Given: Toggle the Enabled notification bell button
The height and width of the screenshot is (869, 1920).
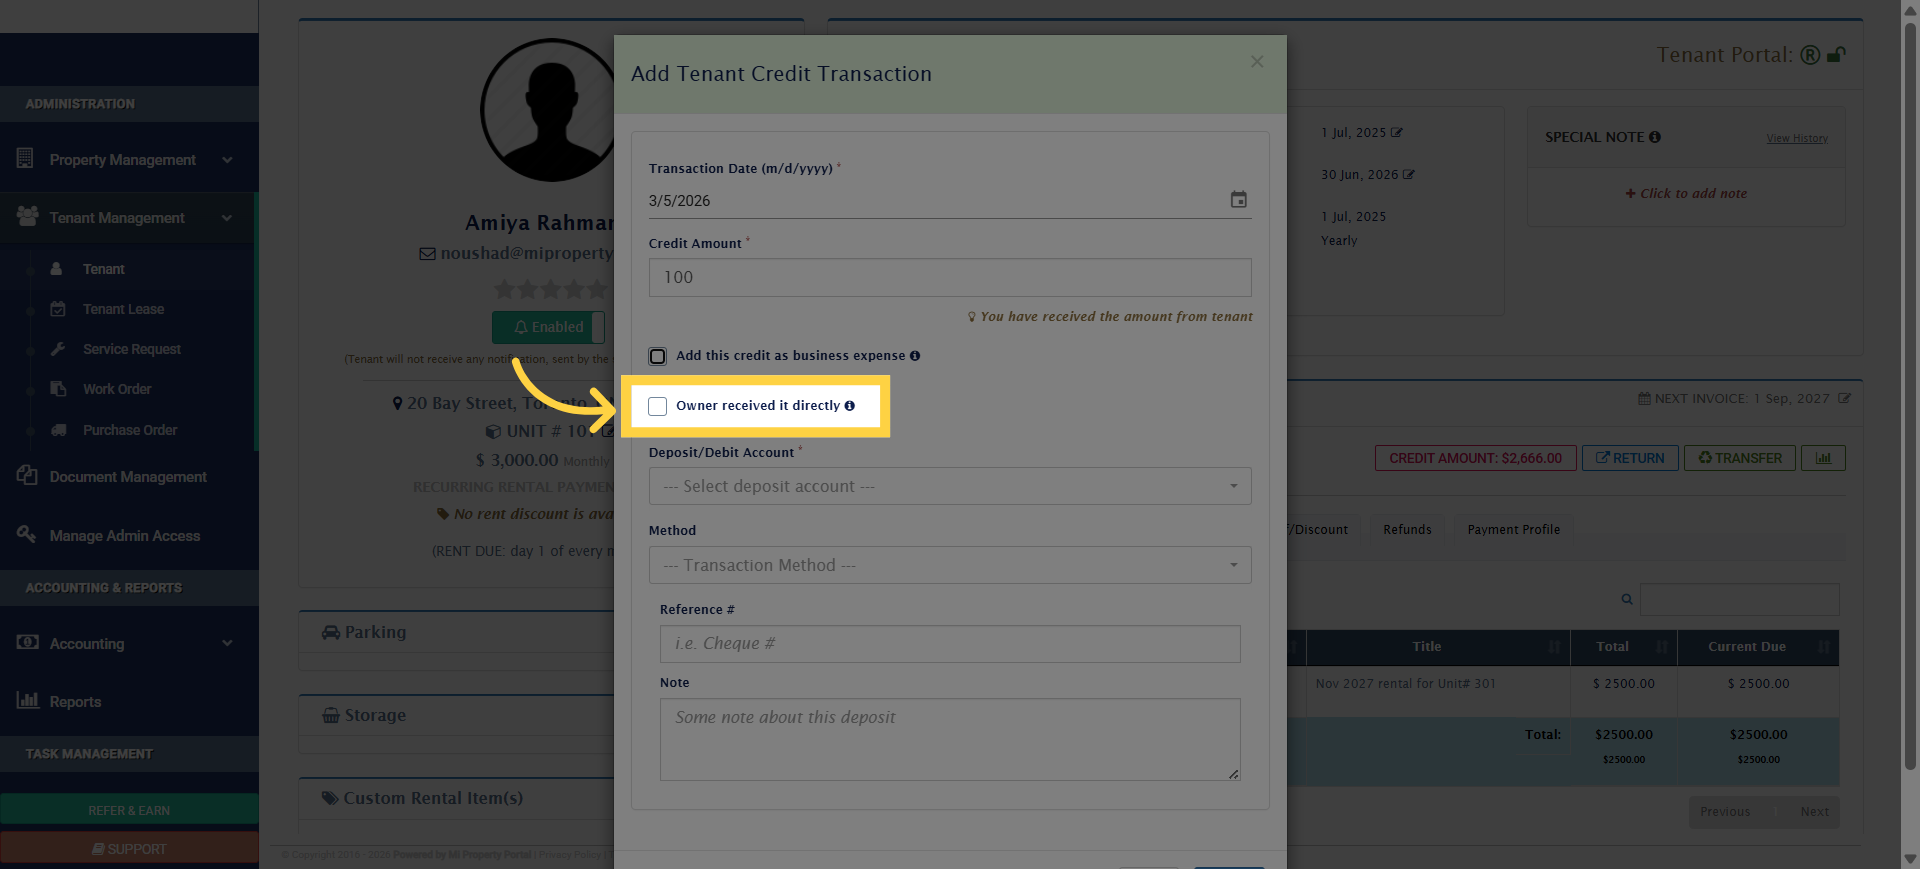Looking at the screenshot, I should 547,327.
